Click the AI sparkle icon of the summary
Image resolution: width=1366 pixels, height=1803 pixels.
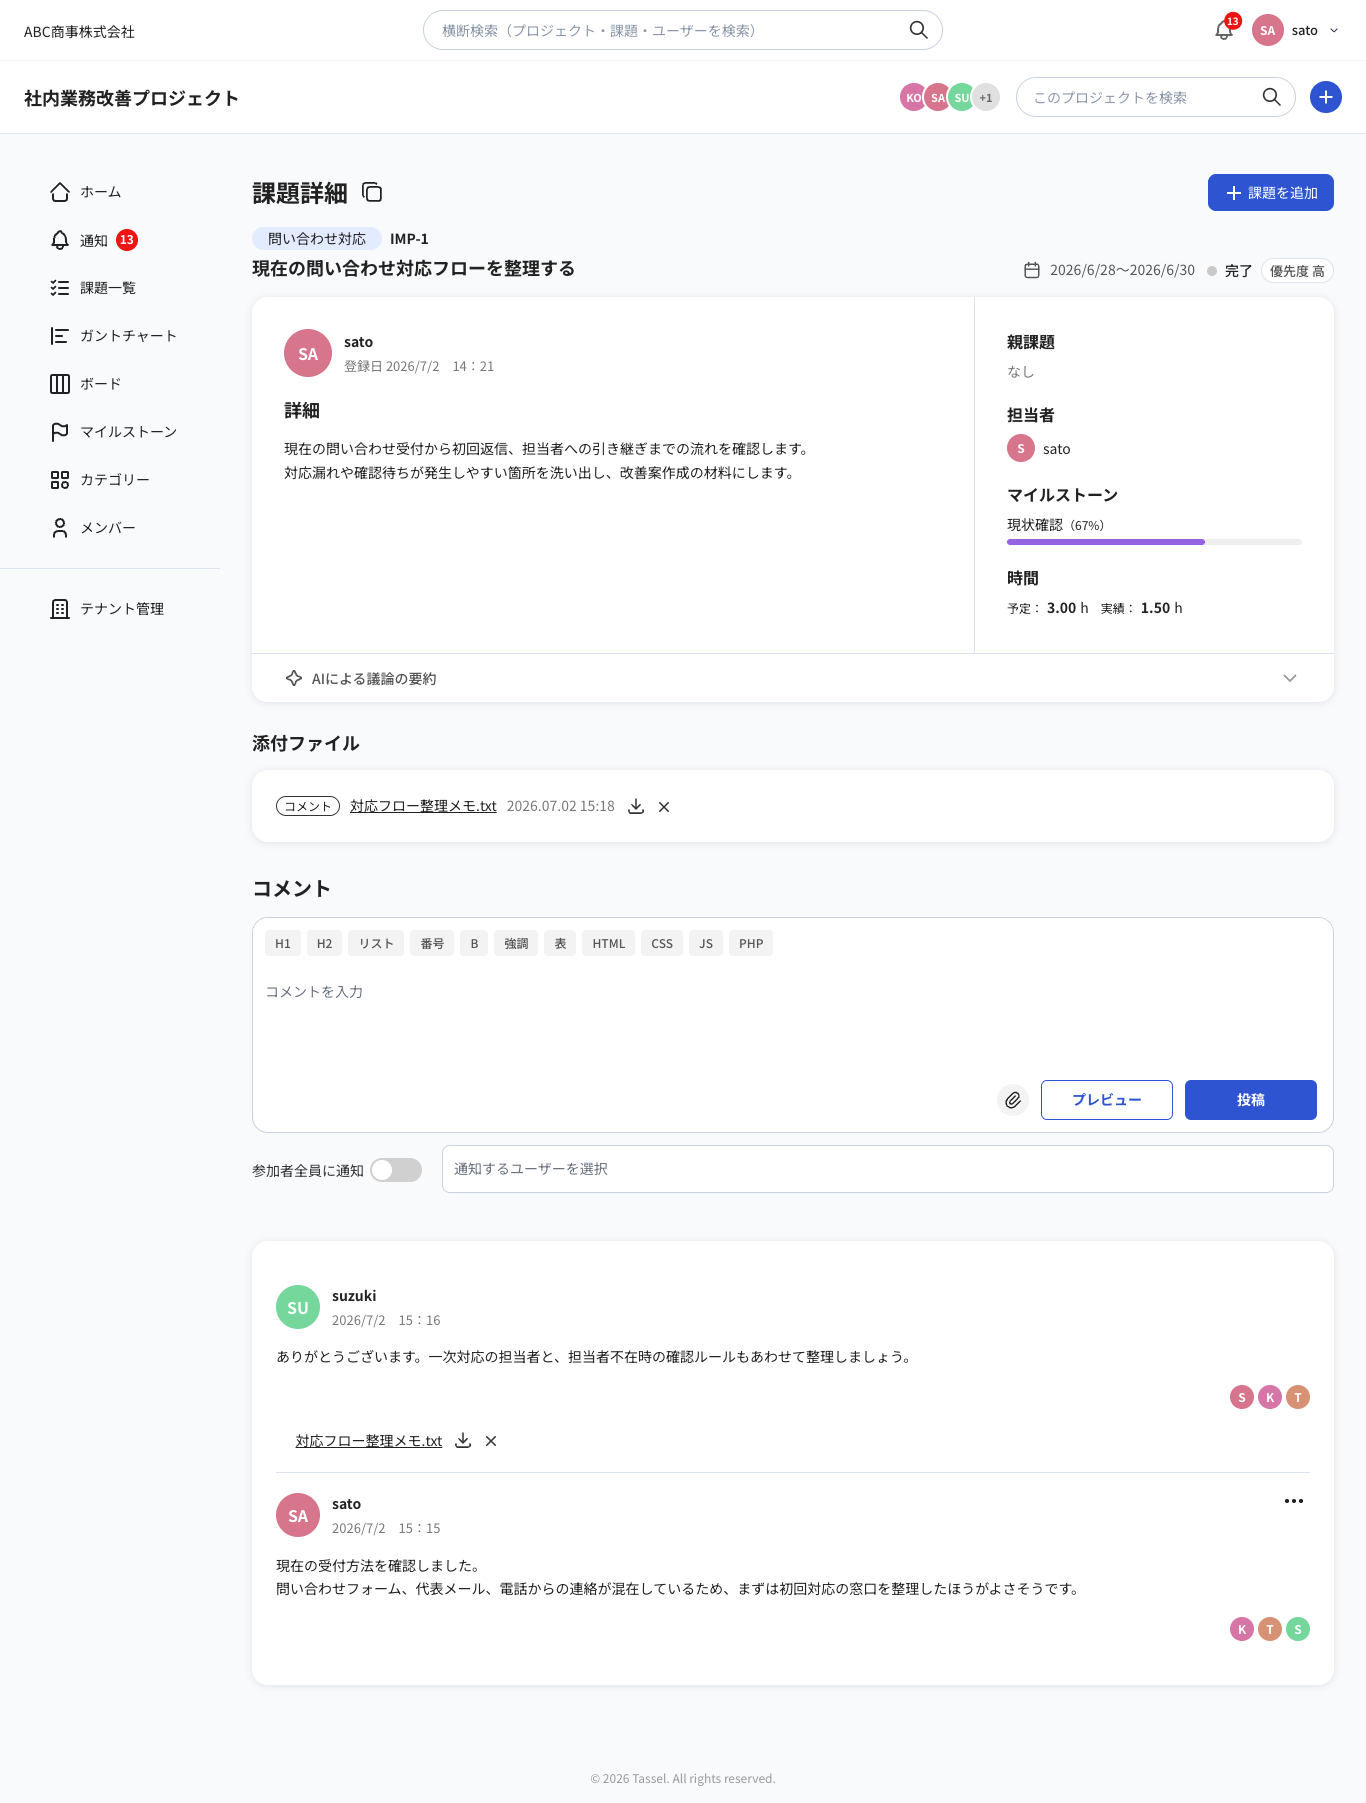[x=294, y=678]
